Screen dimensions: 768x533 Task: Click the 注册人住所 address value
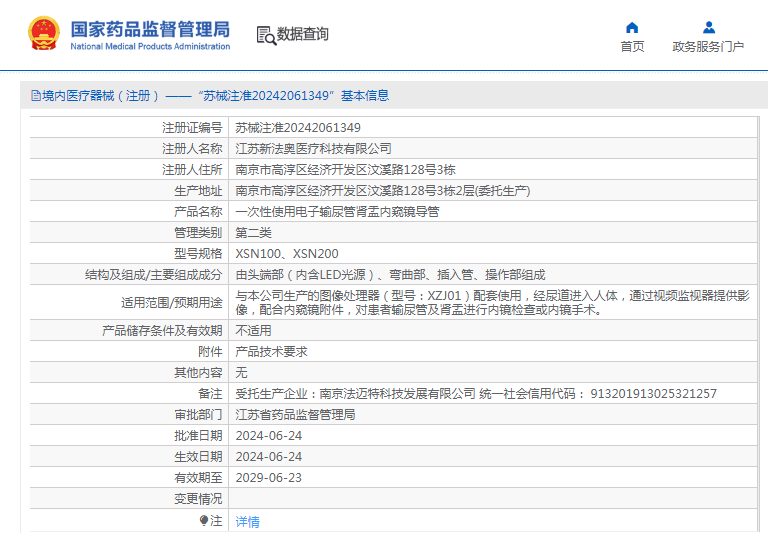point(345,170)
